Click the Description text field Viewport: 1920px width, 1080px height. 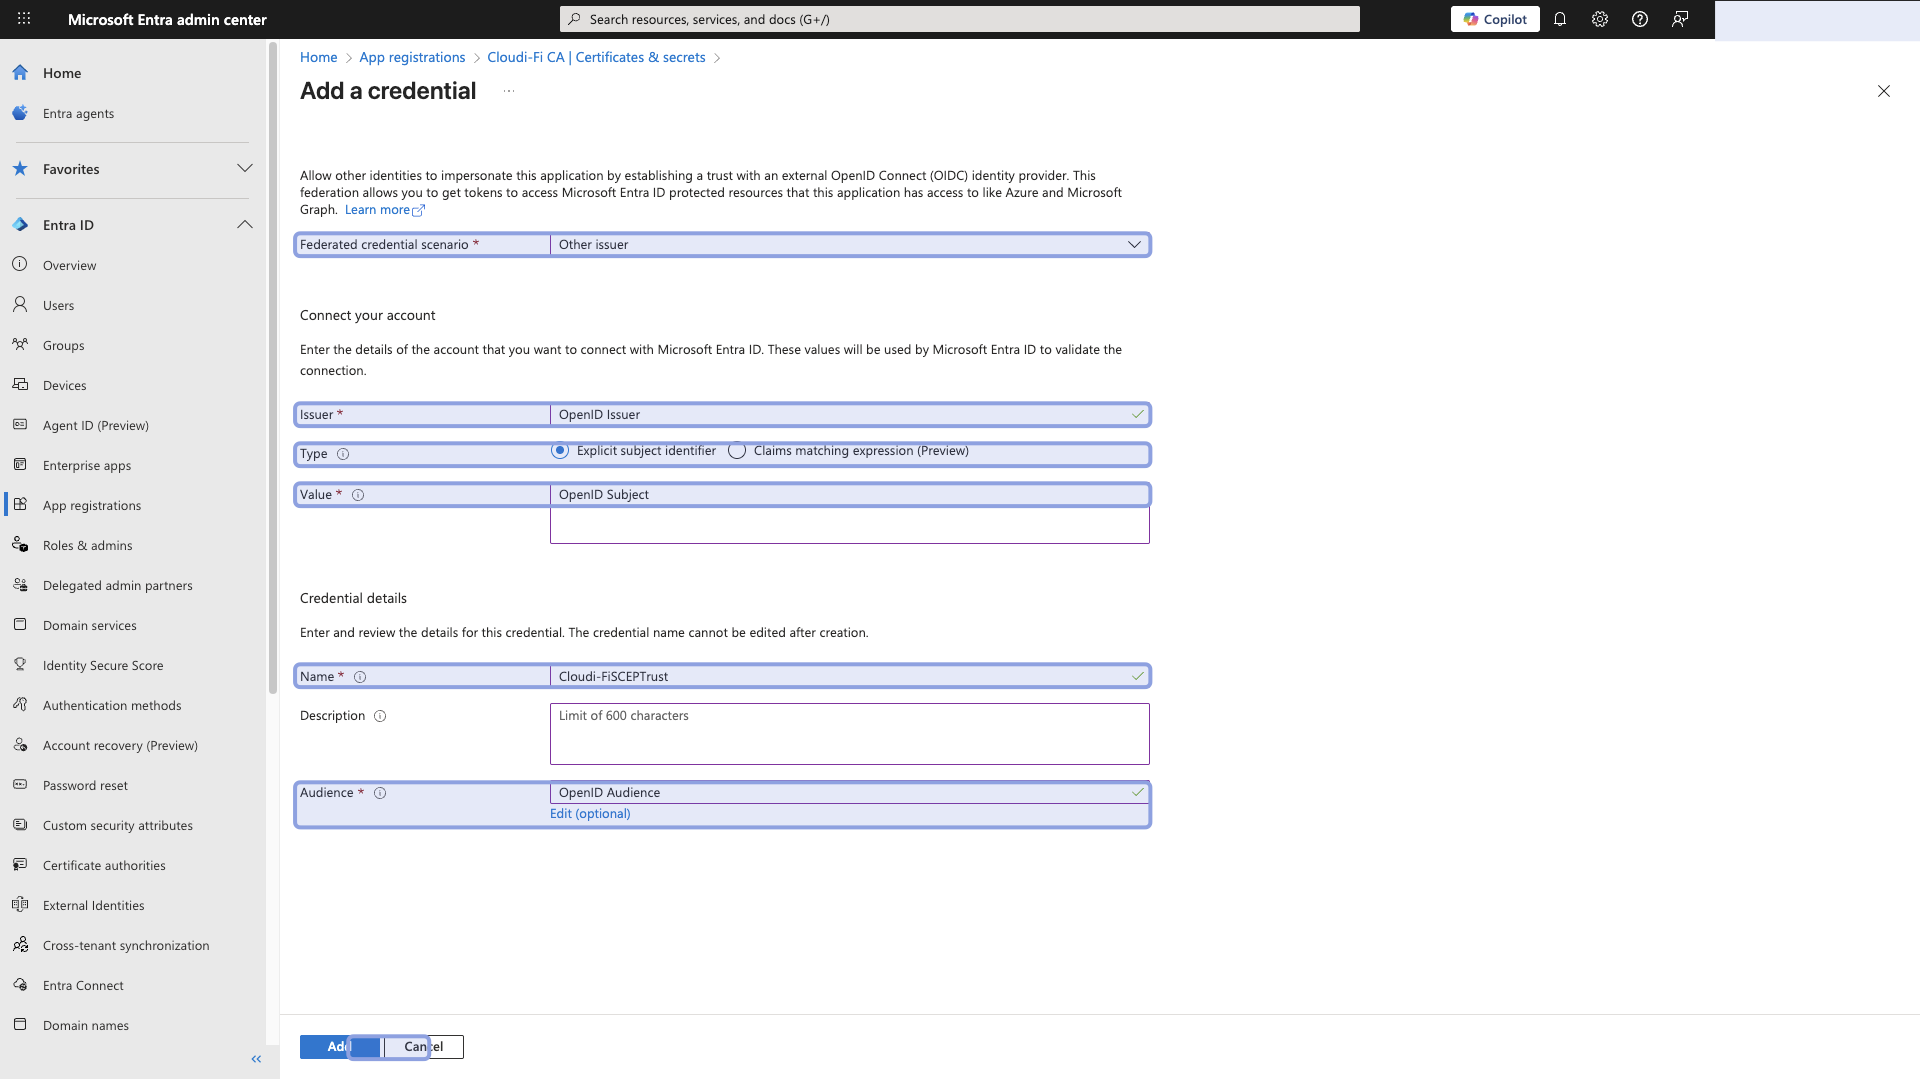[x=848, y=733]
